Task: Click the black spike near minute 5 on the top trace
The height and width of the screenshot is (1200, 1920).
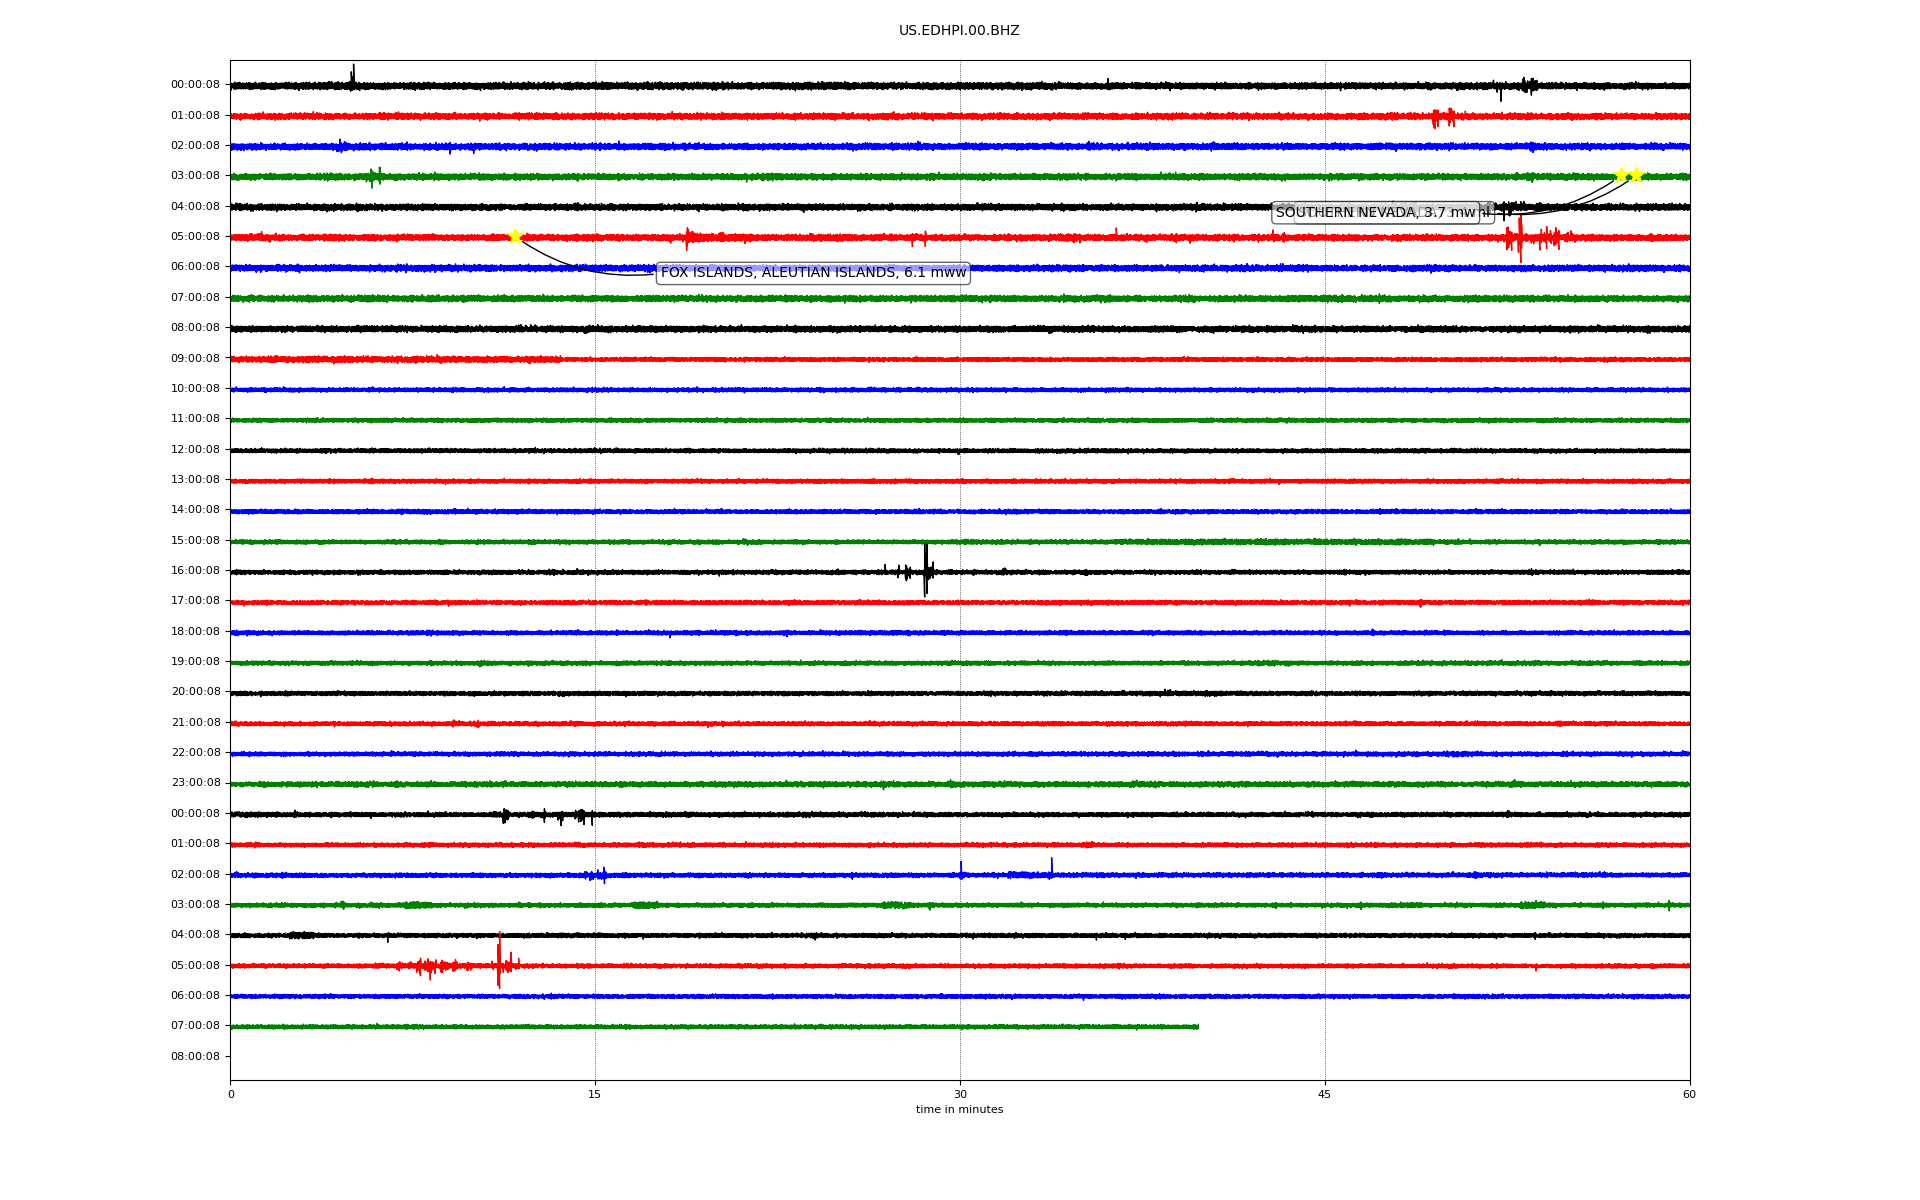Action: (353, 74)
